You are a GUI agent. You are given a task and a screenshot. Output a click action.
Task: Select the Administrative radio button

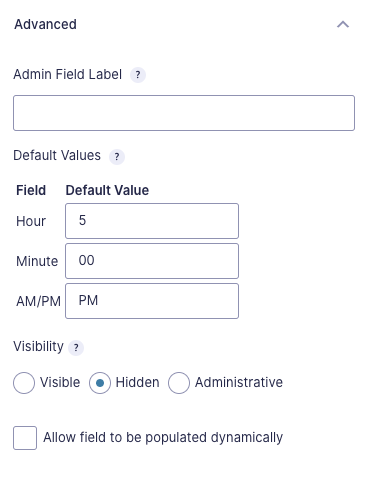click(x=179, y=383)
